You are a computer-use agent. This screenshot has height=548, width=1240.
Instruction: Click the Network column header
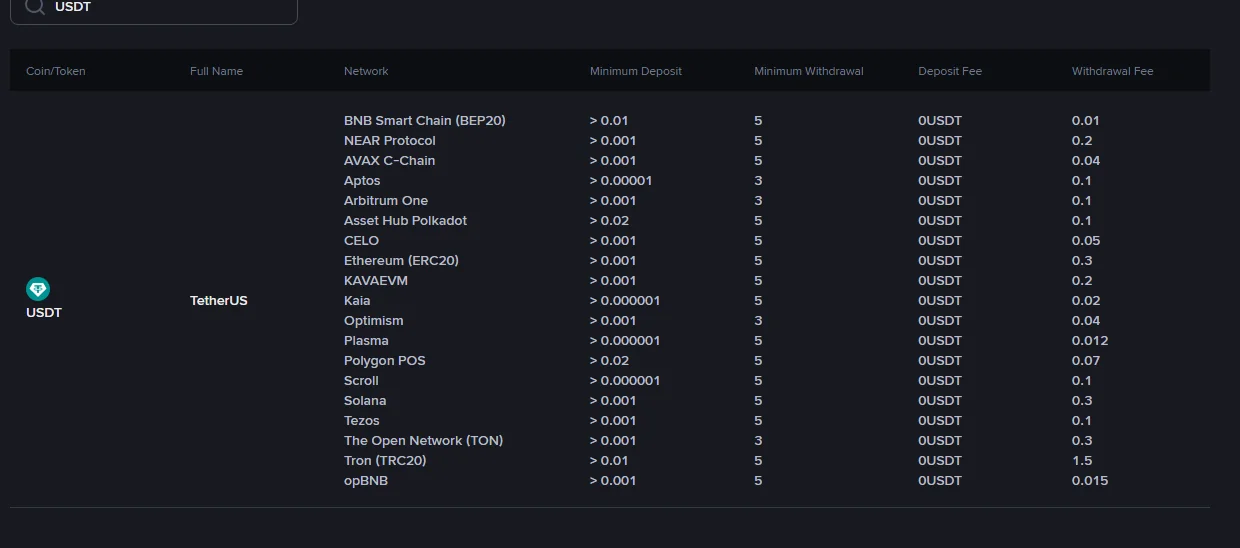tap(366, 71)
